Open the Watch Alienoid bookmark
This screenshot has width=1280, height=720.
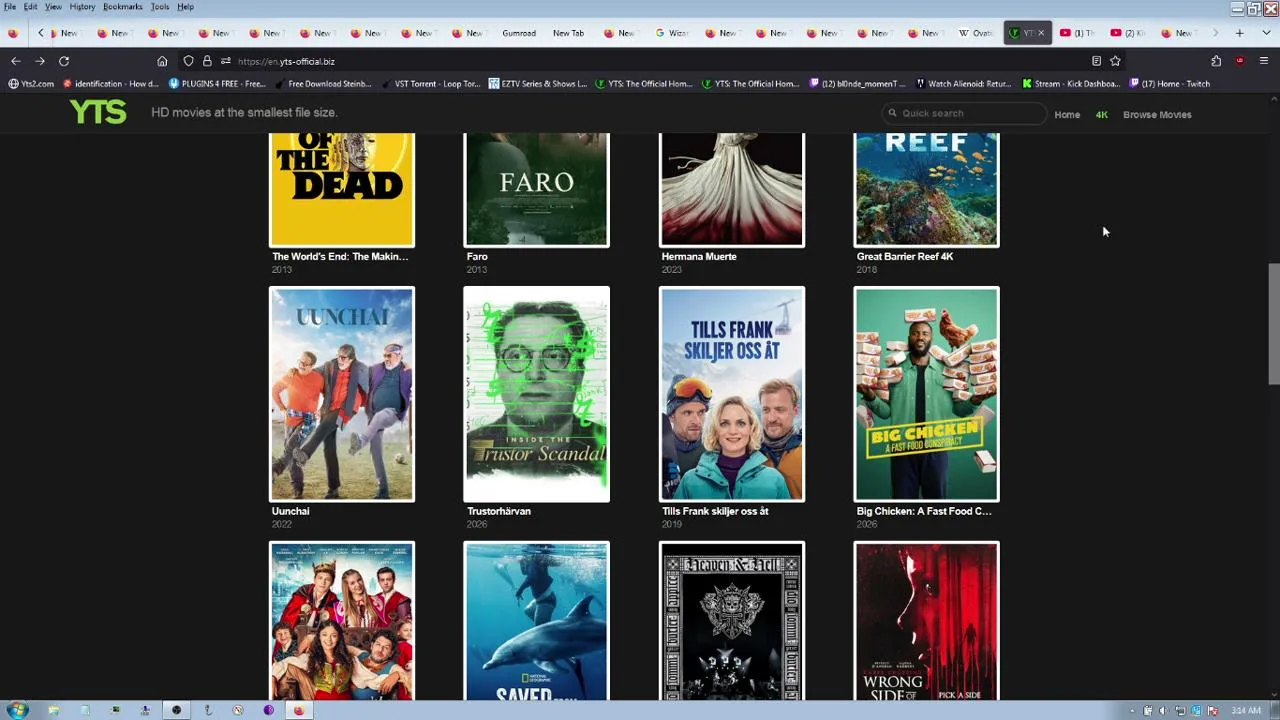963,84
